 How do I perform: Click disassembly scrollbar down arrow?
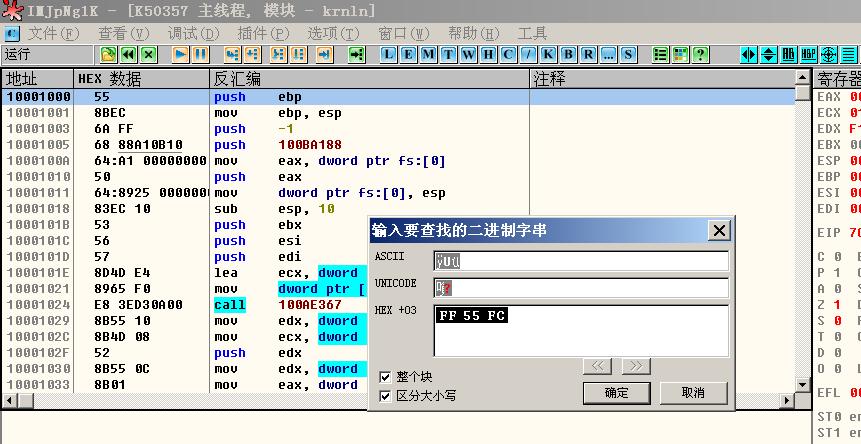pos(803,385)
